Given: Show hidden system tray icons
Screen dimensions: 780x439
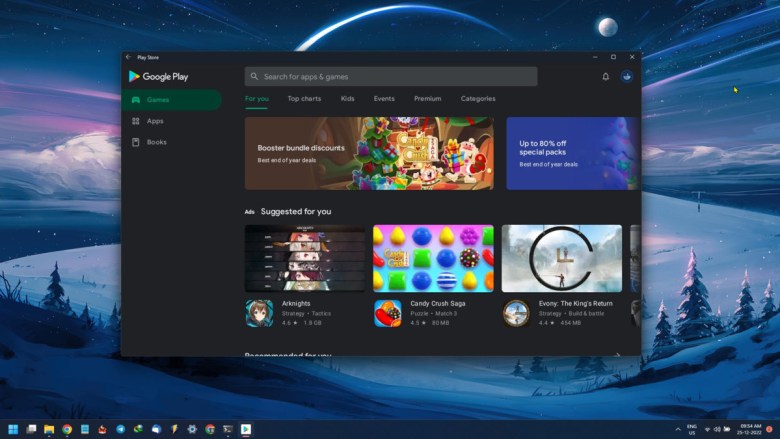Looking at the screenshot, I should 678,429.
